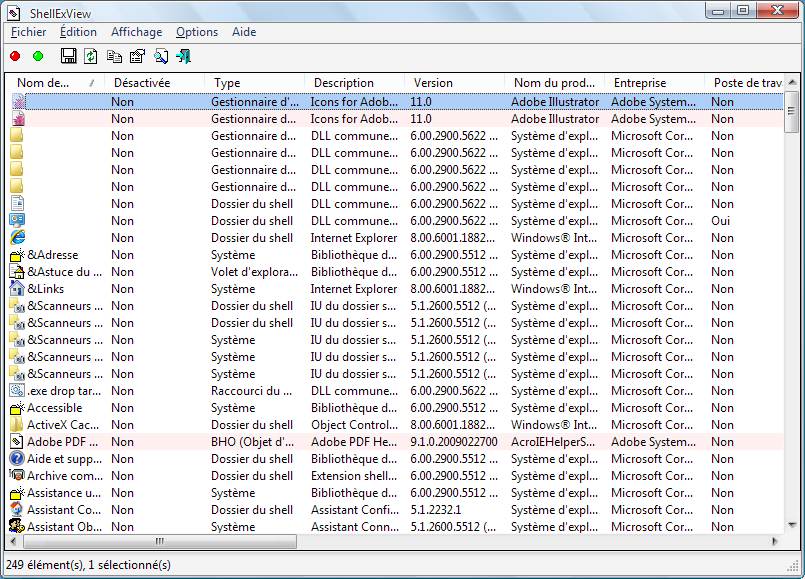805x579 pixels.
Task: Select the row named &Links
Action: (x=396, y=288)
